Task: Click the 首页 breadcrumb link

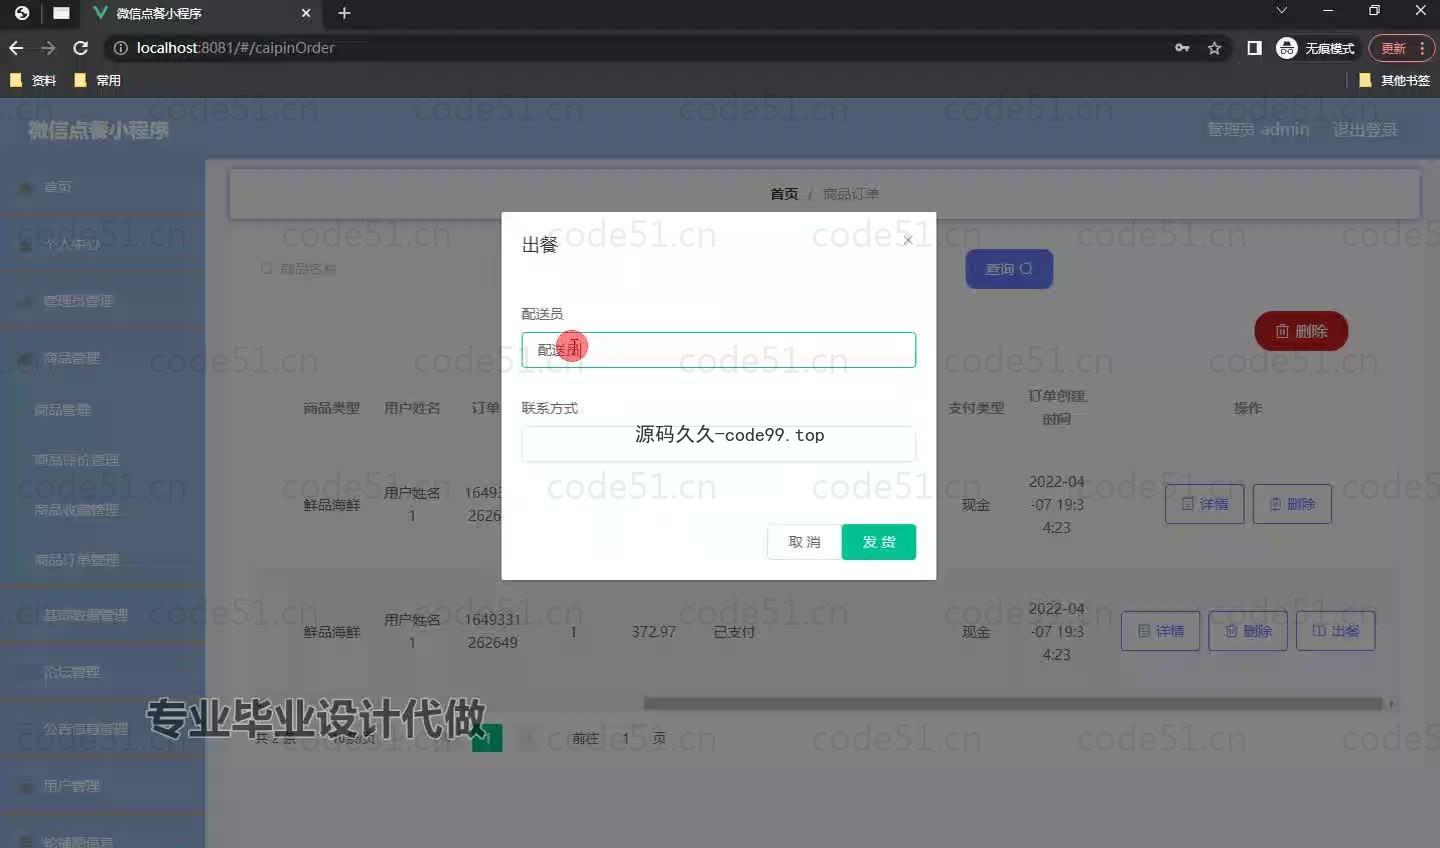Action: [784, 194]
